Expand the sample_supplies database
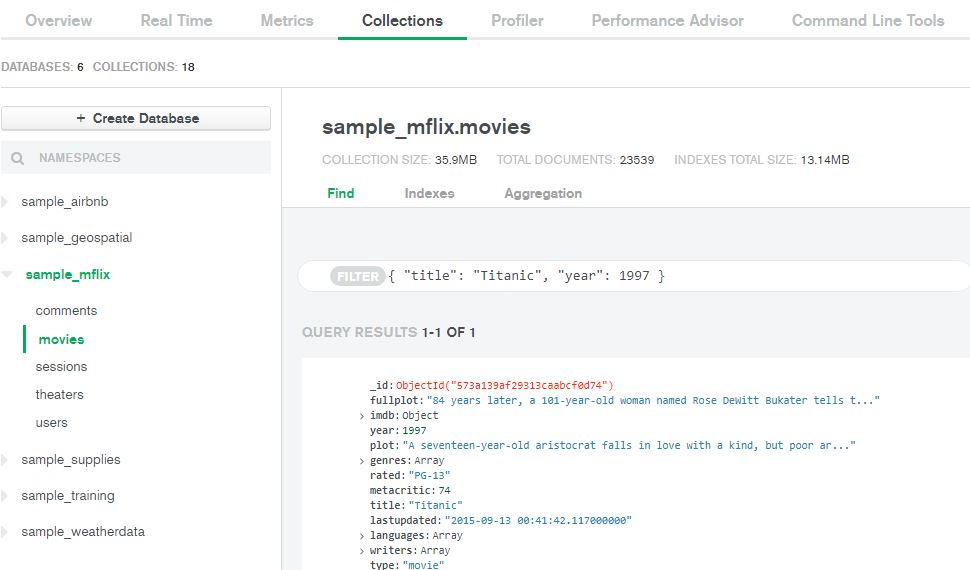 point(4,460)
